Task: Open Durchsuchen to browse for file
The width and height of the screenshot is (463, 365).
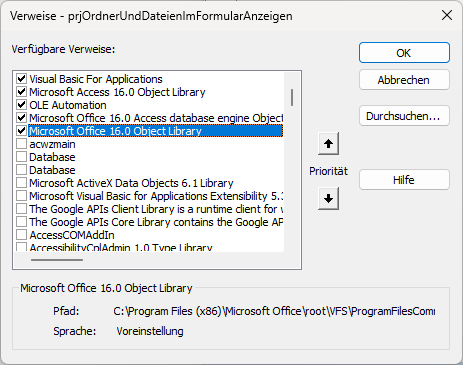Action: point(404,116)
